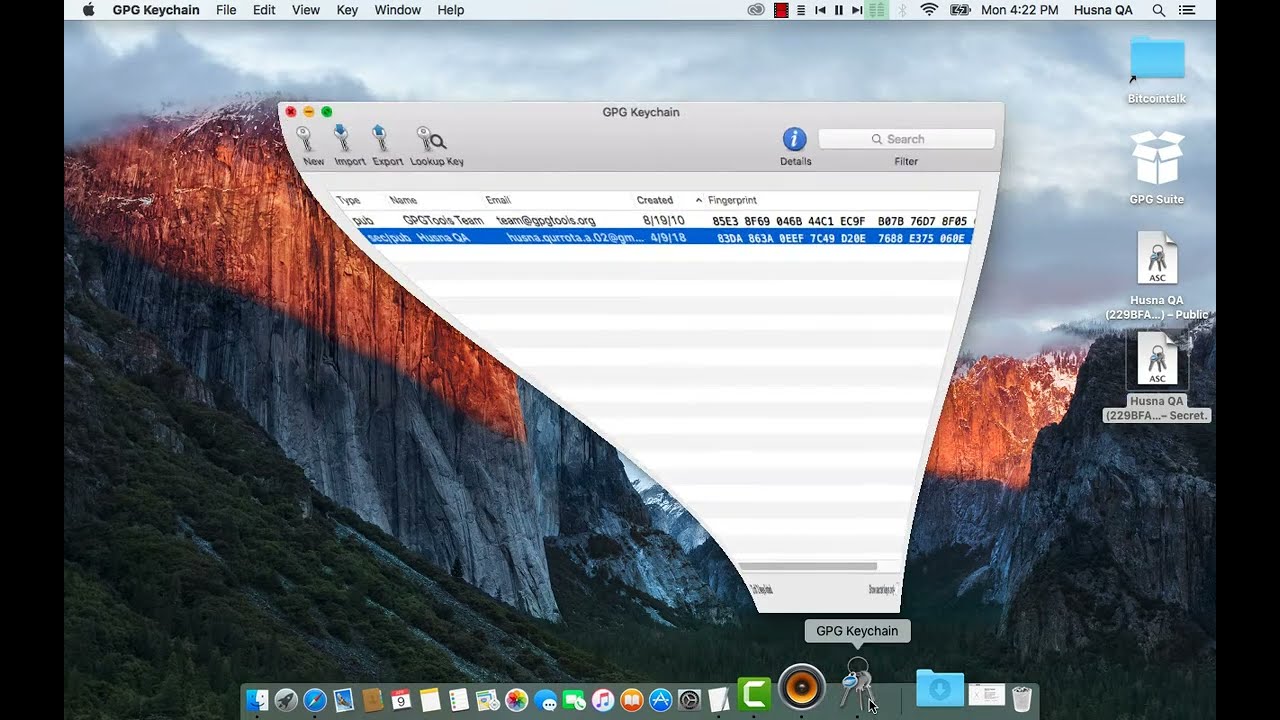The height and width of the screenshot is (720, 1280).
Task: Open Photos in the Dock
Action: click(x=516, y=699)
